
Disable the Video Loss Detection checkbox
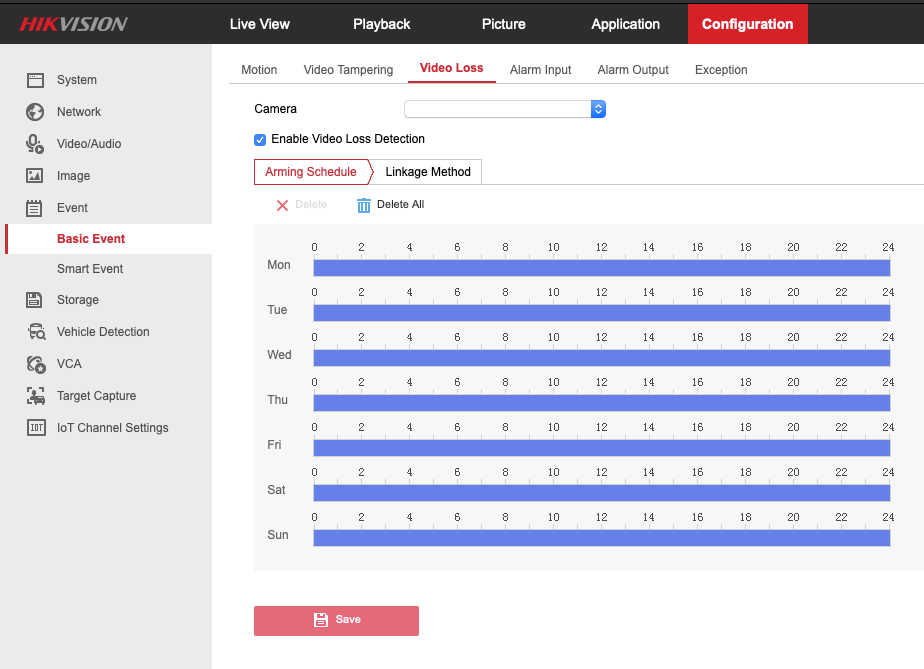pyautogui.click(x=260, y=140)
